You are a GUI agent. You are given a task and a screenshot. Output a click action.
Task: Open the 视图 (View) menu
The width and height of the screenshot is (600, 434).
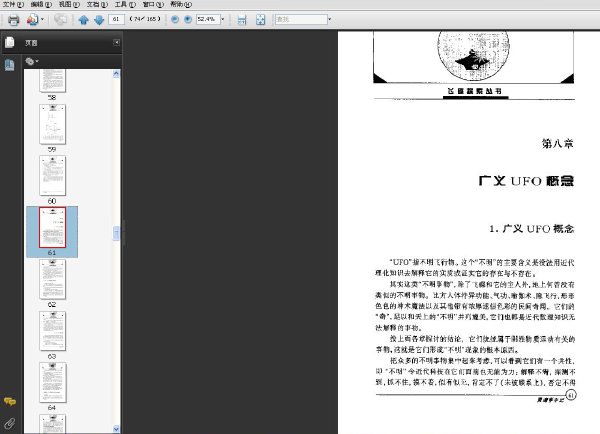pos(69,4)
